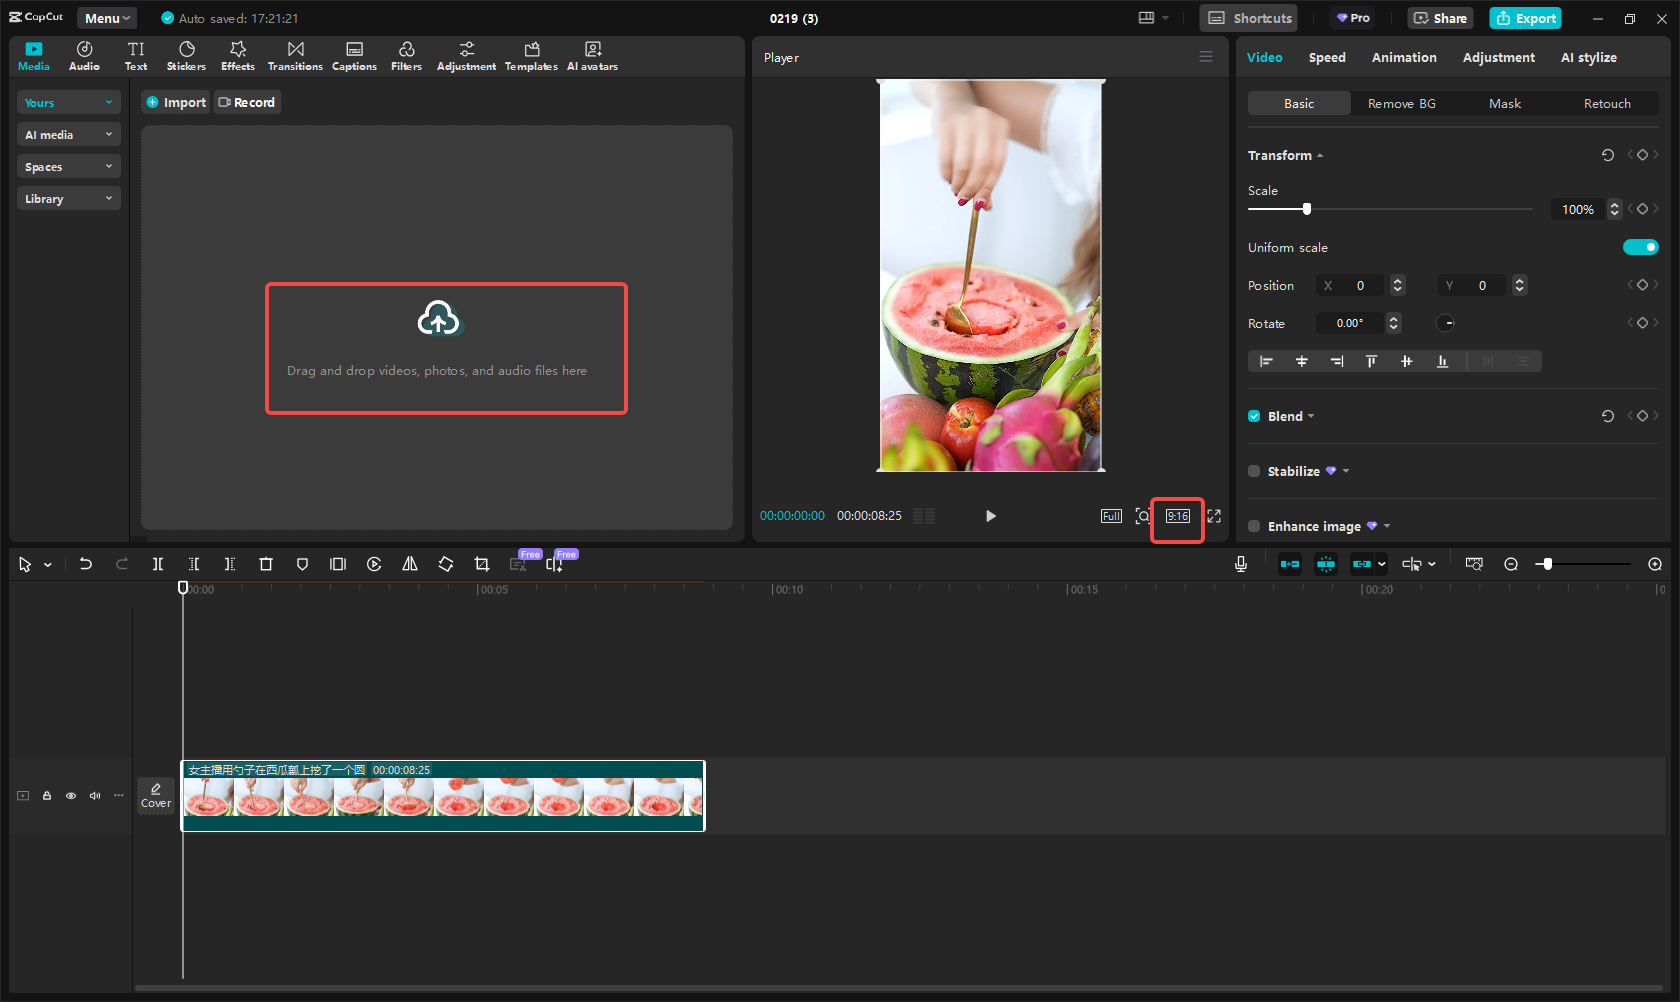Delete the selected clip with trash icon

266,564
